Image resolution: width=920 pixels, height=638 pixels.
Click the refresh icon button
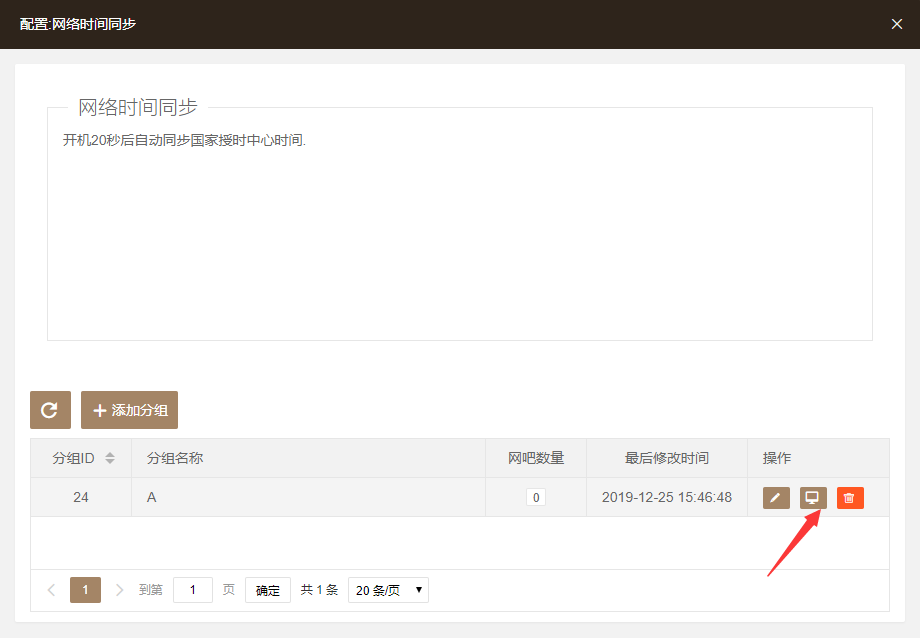[x=50, y=410]
